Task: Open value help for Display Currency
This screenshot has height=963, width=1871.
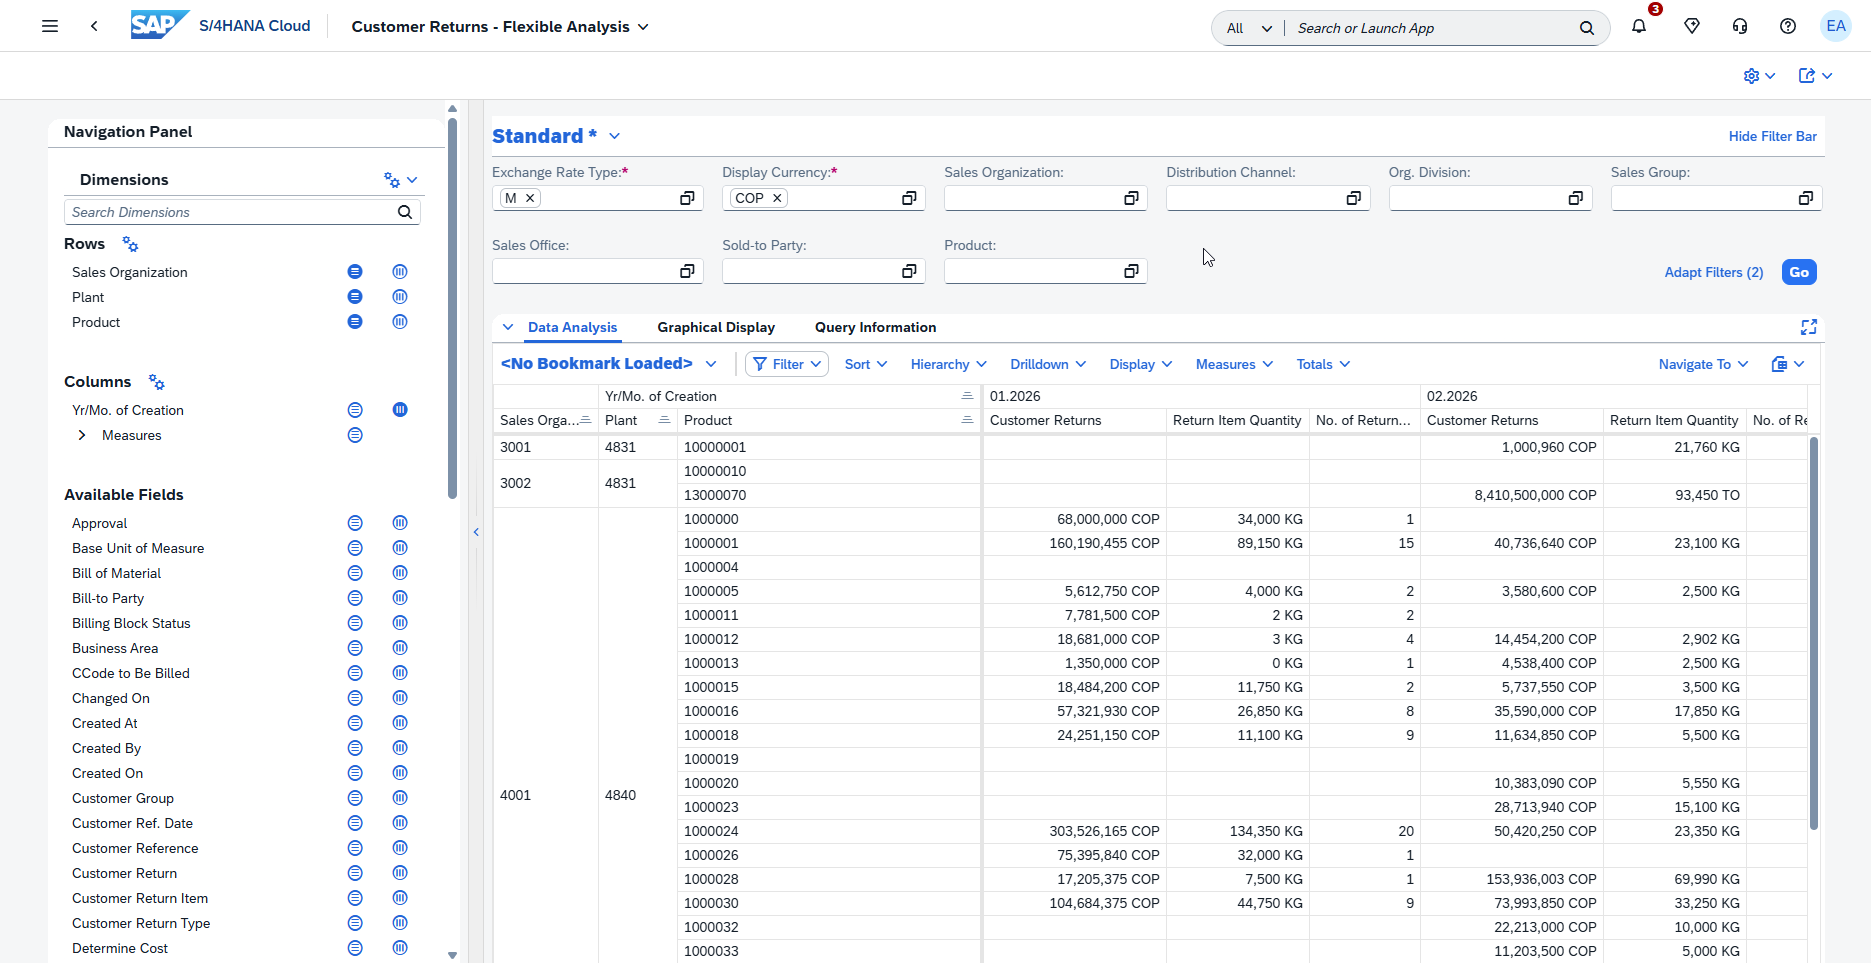Action: tap(909, 197)
